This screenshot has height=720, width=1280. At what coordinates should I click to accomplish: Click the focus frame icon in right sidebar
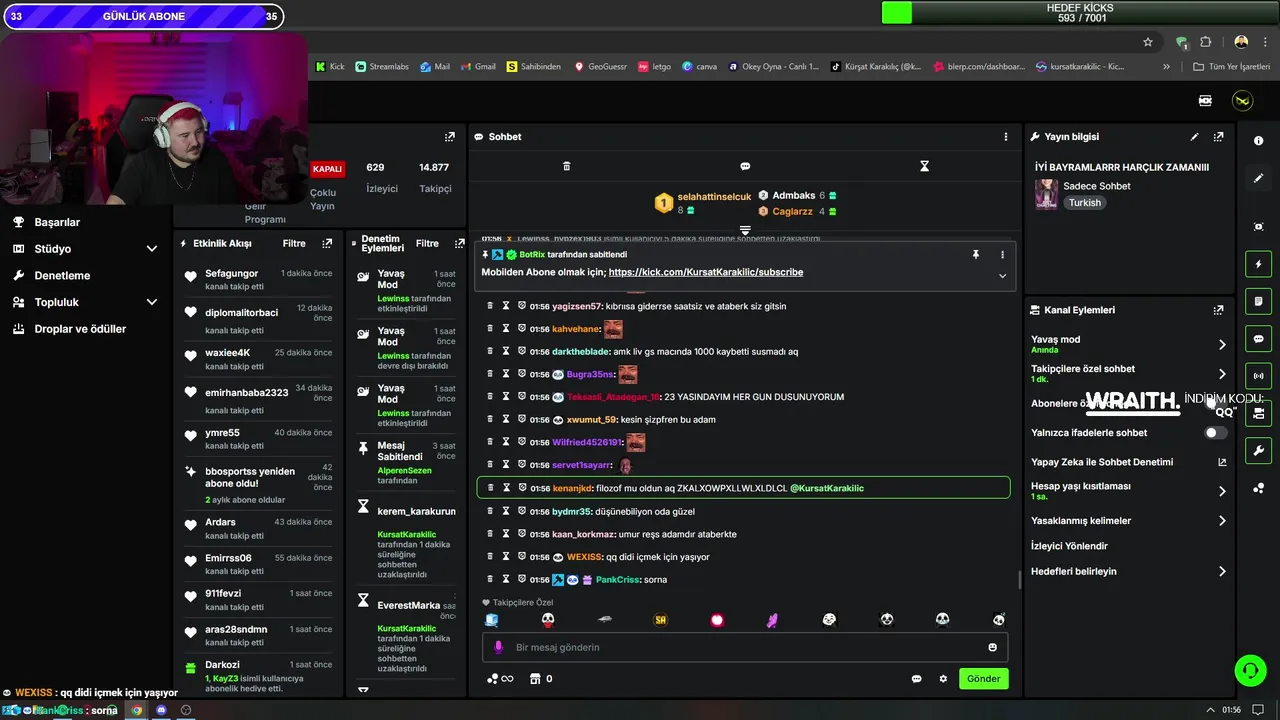[1258, 227]
